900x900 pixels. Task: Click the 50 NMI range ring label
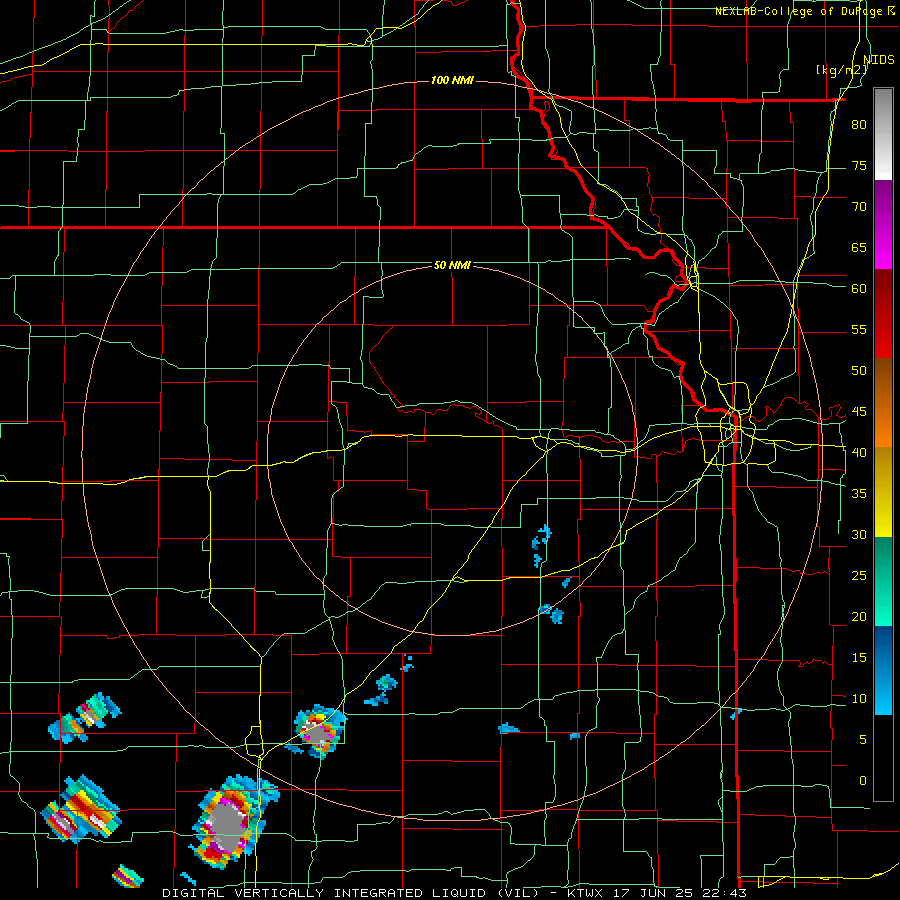point(452,265)
